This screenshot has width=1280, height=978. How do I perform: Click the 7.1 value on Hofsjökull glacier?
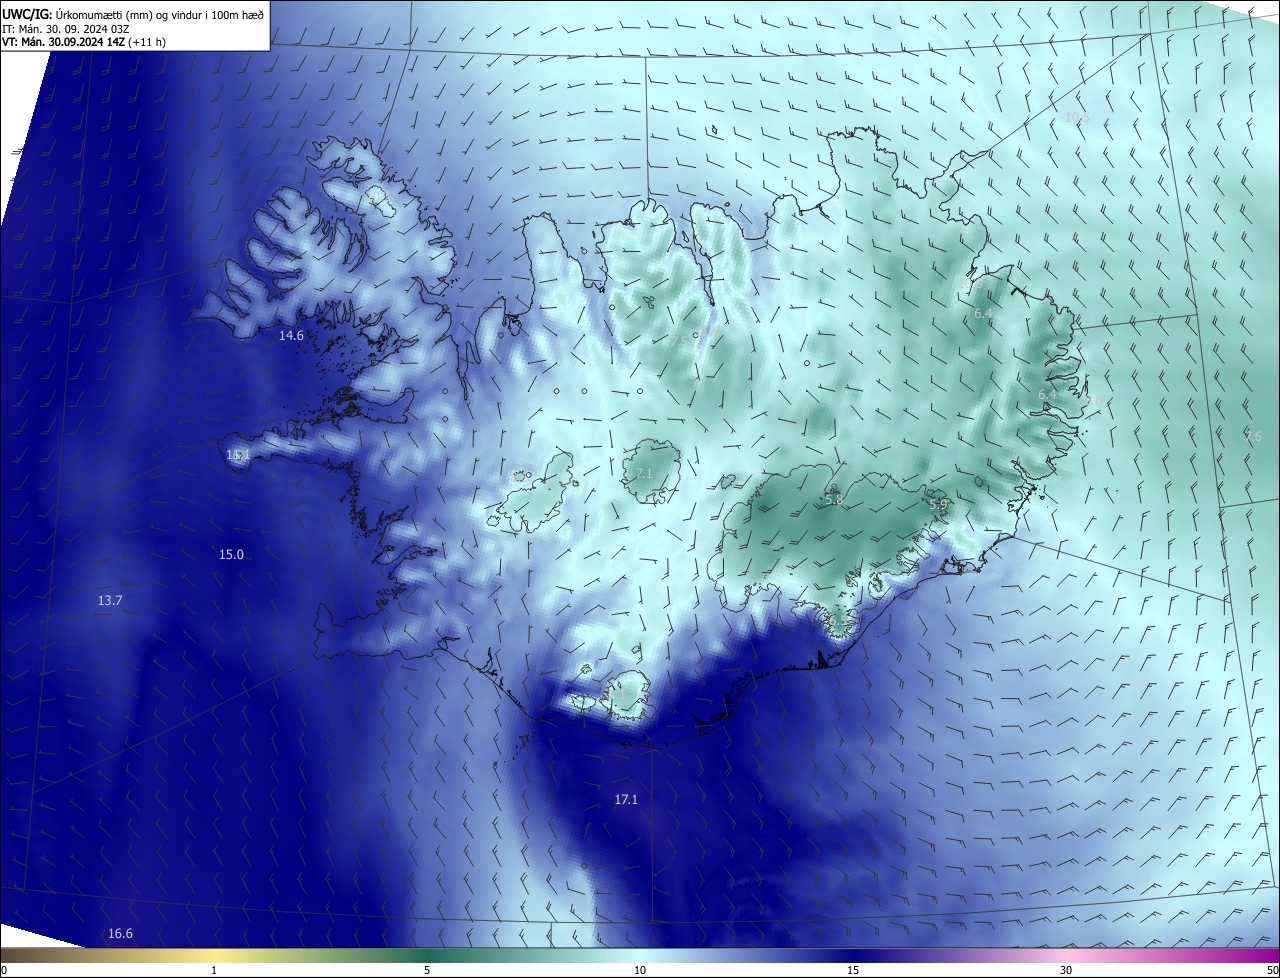(x=644, y=474)
